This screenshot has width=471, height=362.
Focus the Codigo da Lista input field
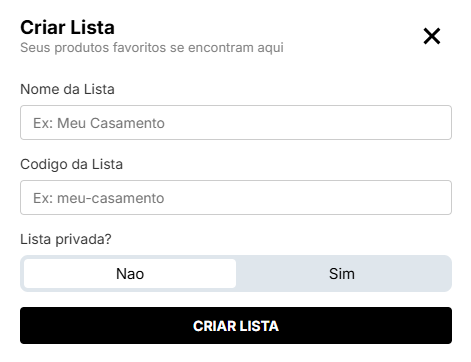(x=236, y=198)
